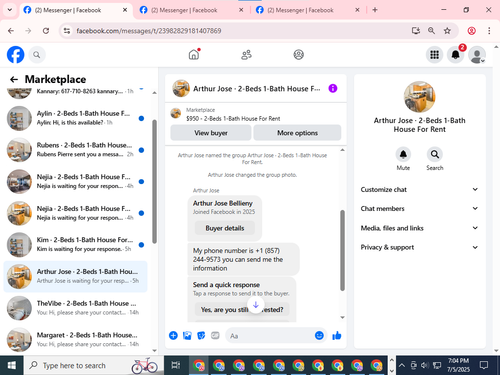Click the large listing photo in right panel
Viewport: 500px width, 375px height.
(x=419, y=97)
